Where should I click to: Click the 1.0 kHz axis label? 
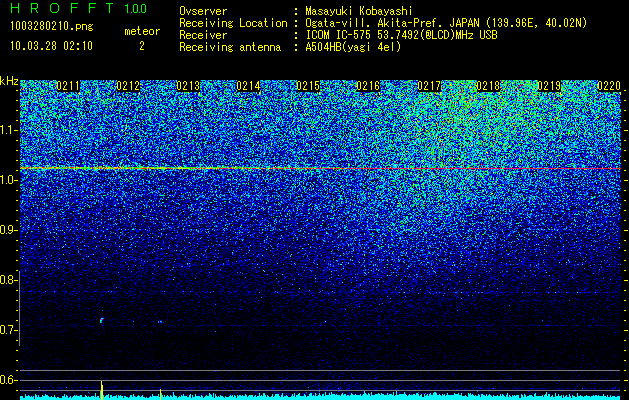click(x=9, y=180)
